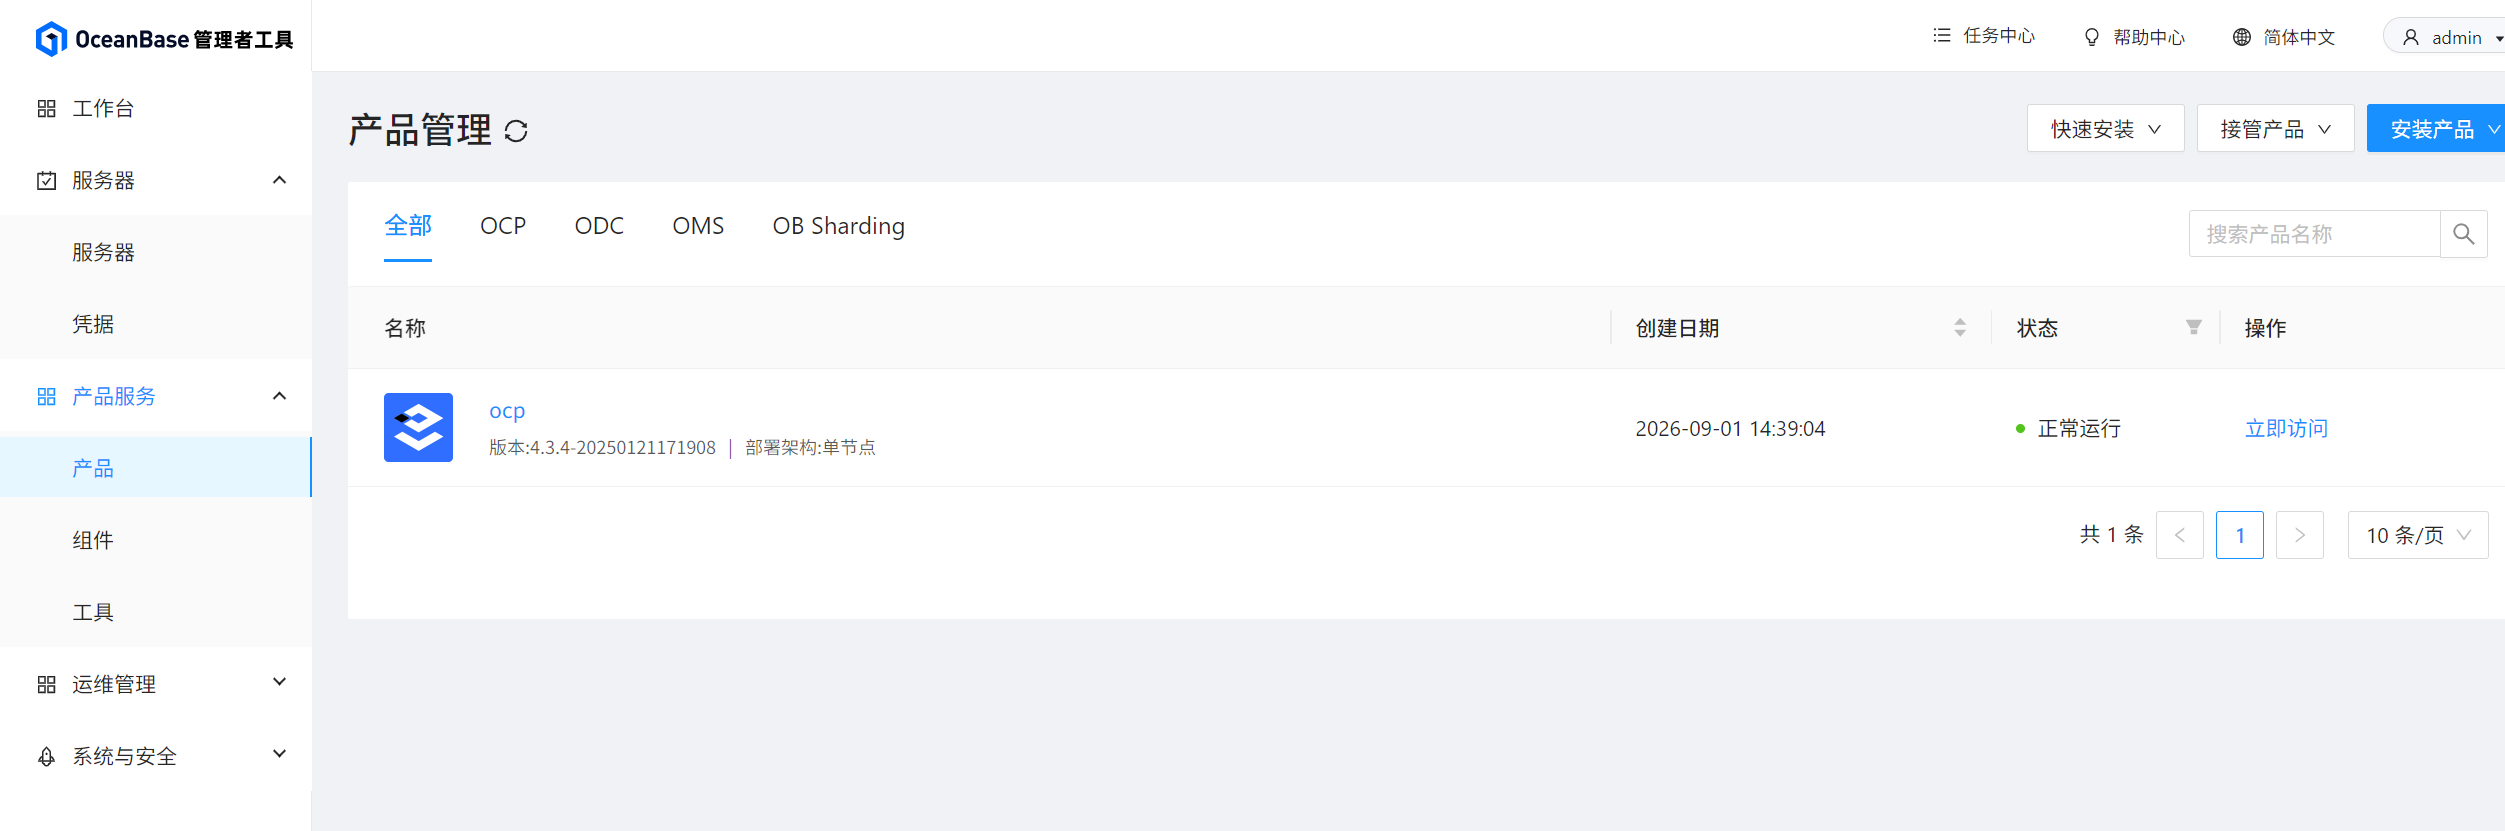Open 任务中心 list icon

point(1942,36)
